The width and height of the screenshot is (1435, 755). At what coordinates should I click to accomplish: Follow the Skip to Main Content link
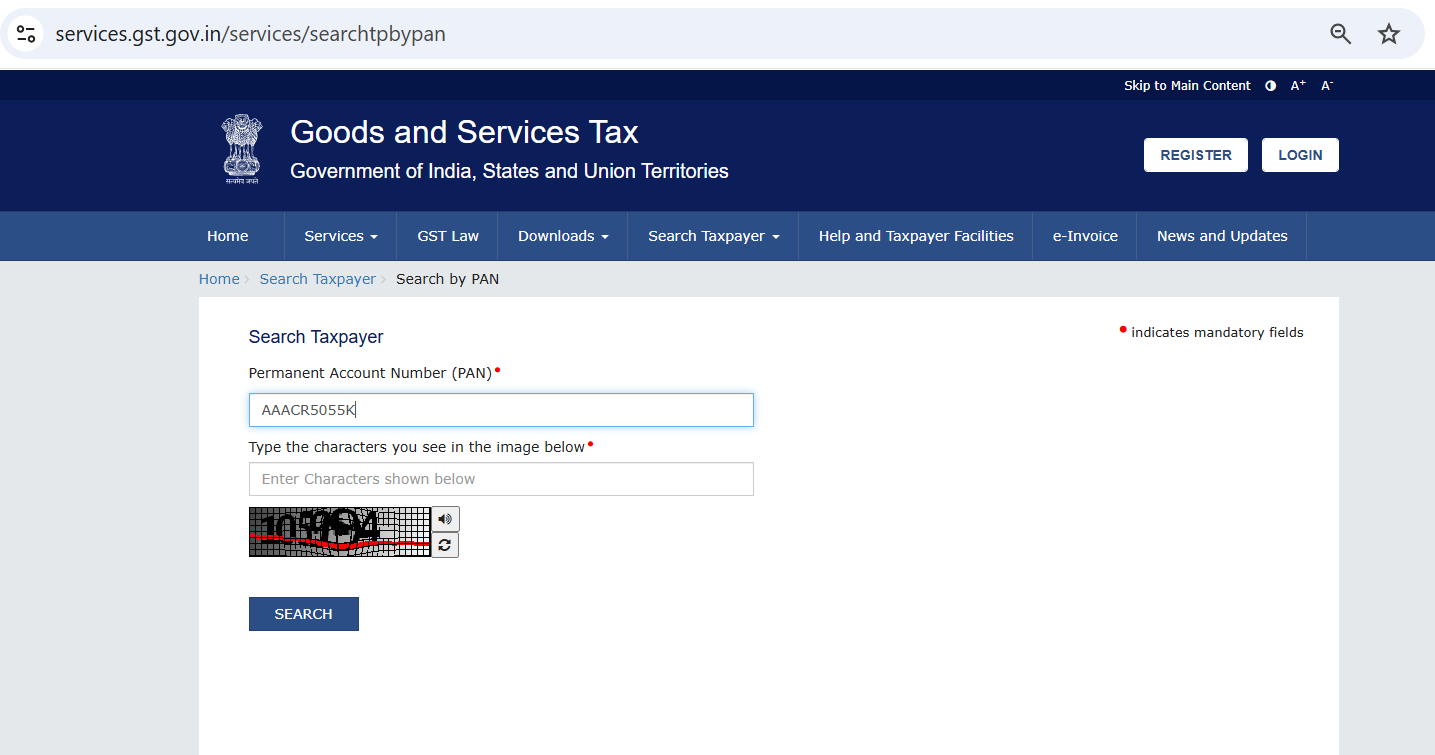tap(1186, 86)
